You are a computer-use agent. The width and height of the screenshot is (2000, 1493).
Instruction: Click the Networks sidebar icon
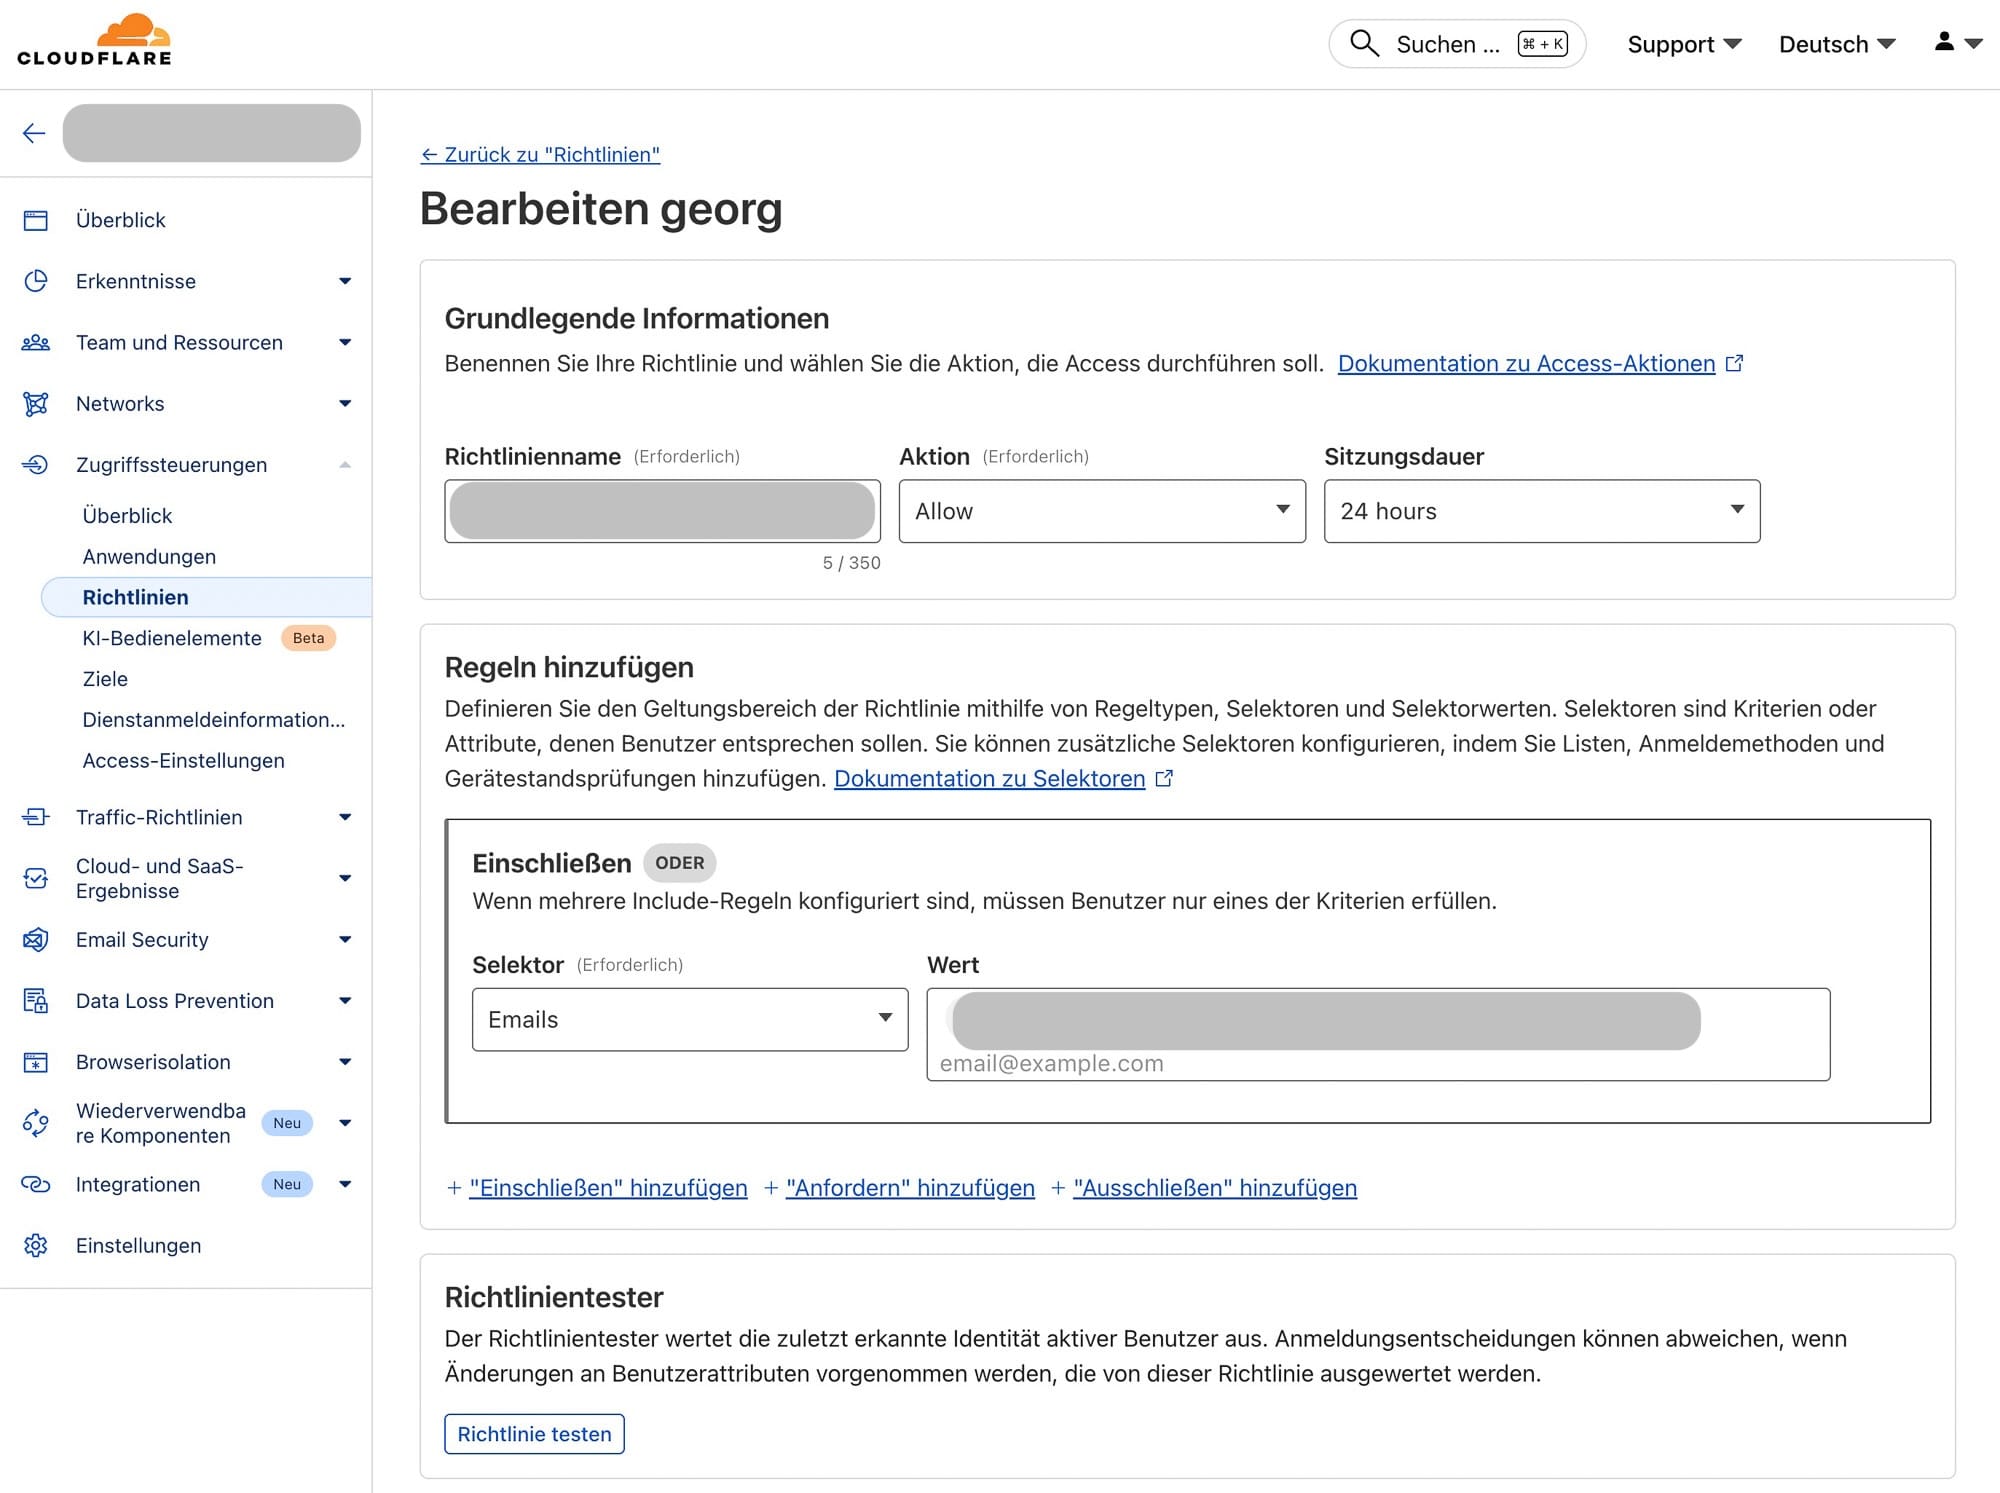36,404
